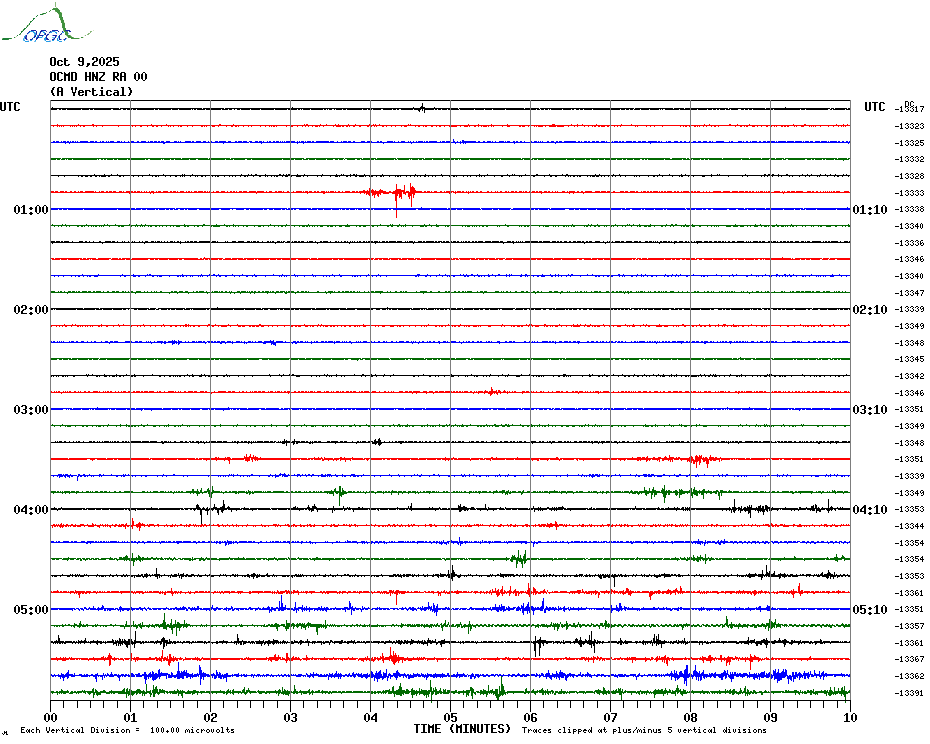Click the x-axis minute label "08"
The width and height of the screenshot is (930, 744).
[690, 717]
